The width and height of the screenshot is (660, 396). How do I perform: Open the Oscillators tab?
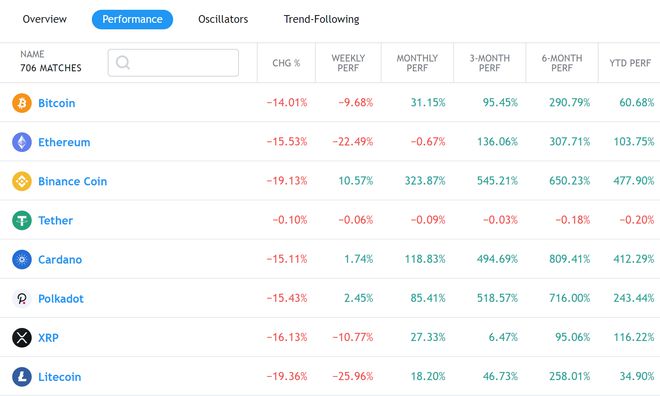pyautogui.click(x=223, y=19)
